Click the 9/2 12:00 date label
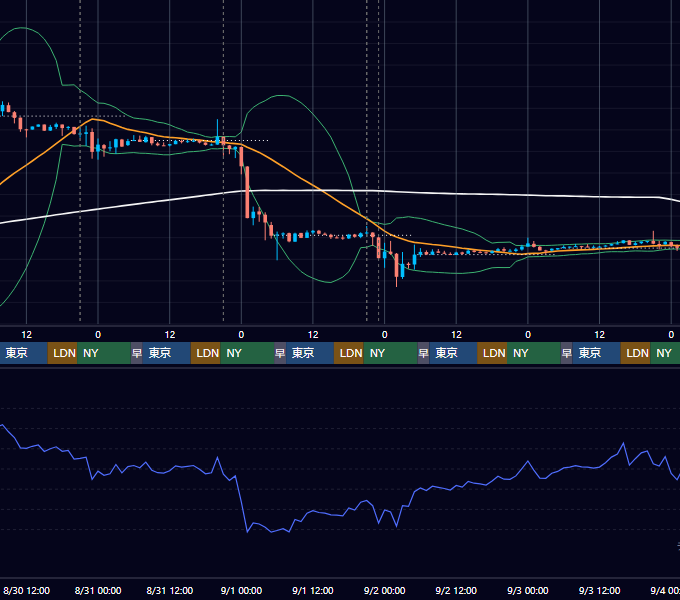 (x=456, y=590)
